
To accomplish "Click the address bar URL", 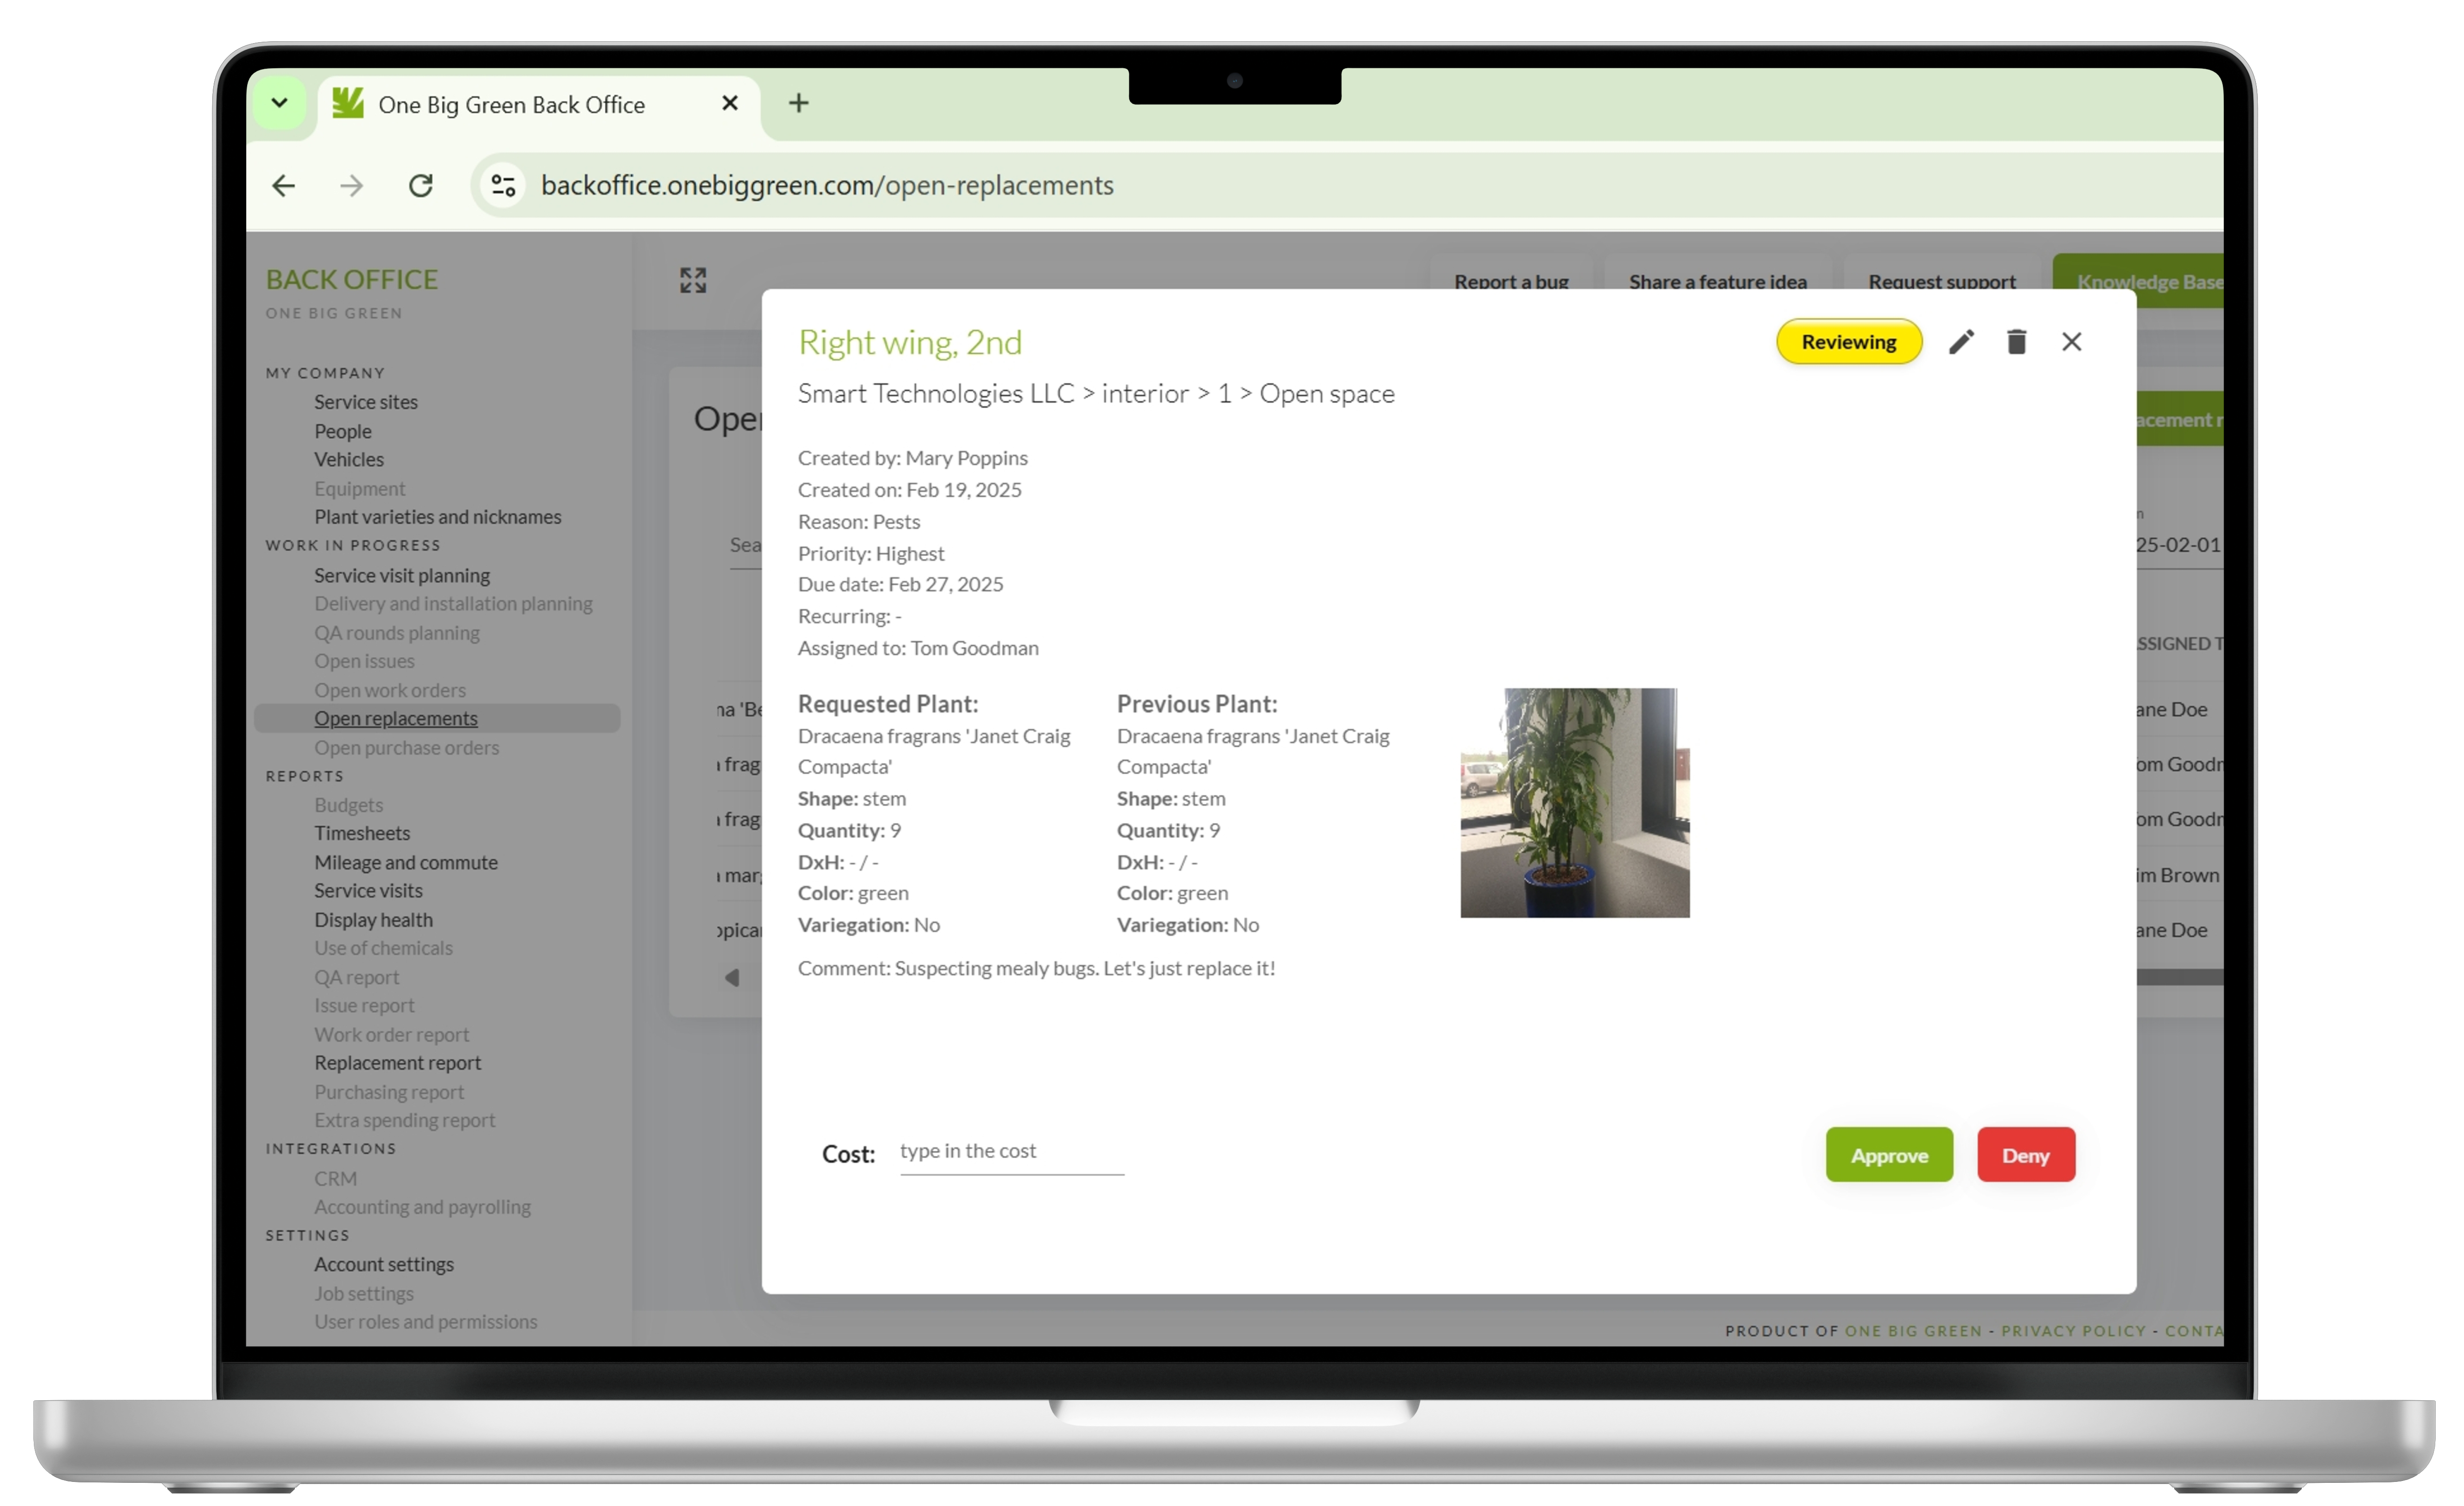I will [x=827, y=186].
